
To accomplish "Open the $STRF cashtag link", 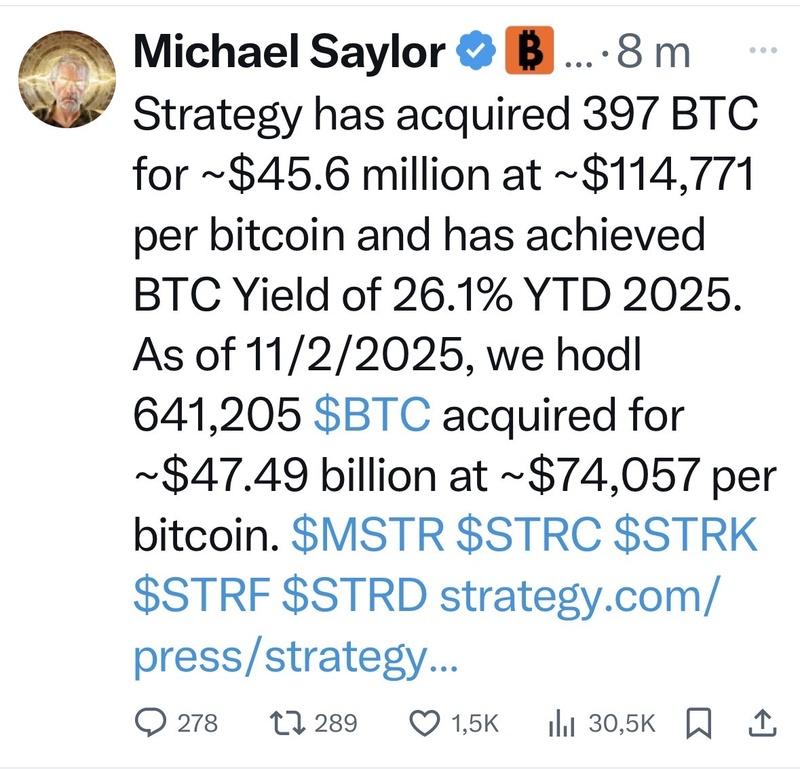I will pyautogui.click(x=201, y=597).
